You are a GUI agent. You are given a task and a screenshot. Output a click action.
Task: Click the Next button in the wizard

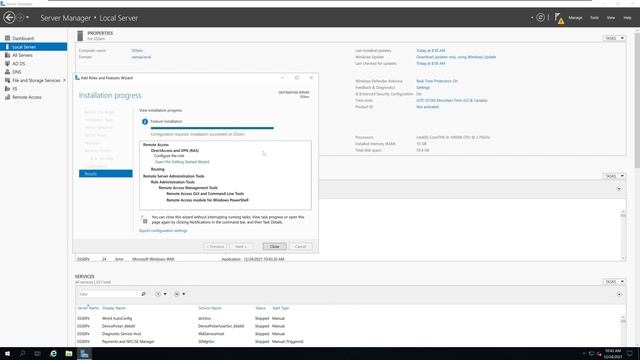(x=241, y=247)
